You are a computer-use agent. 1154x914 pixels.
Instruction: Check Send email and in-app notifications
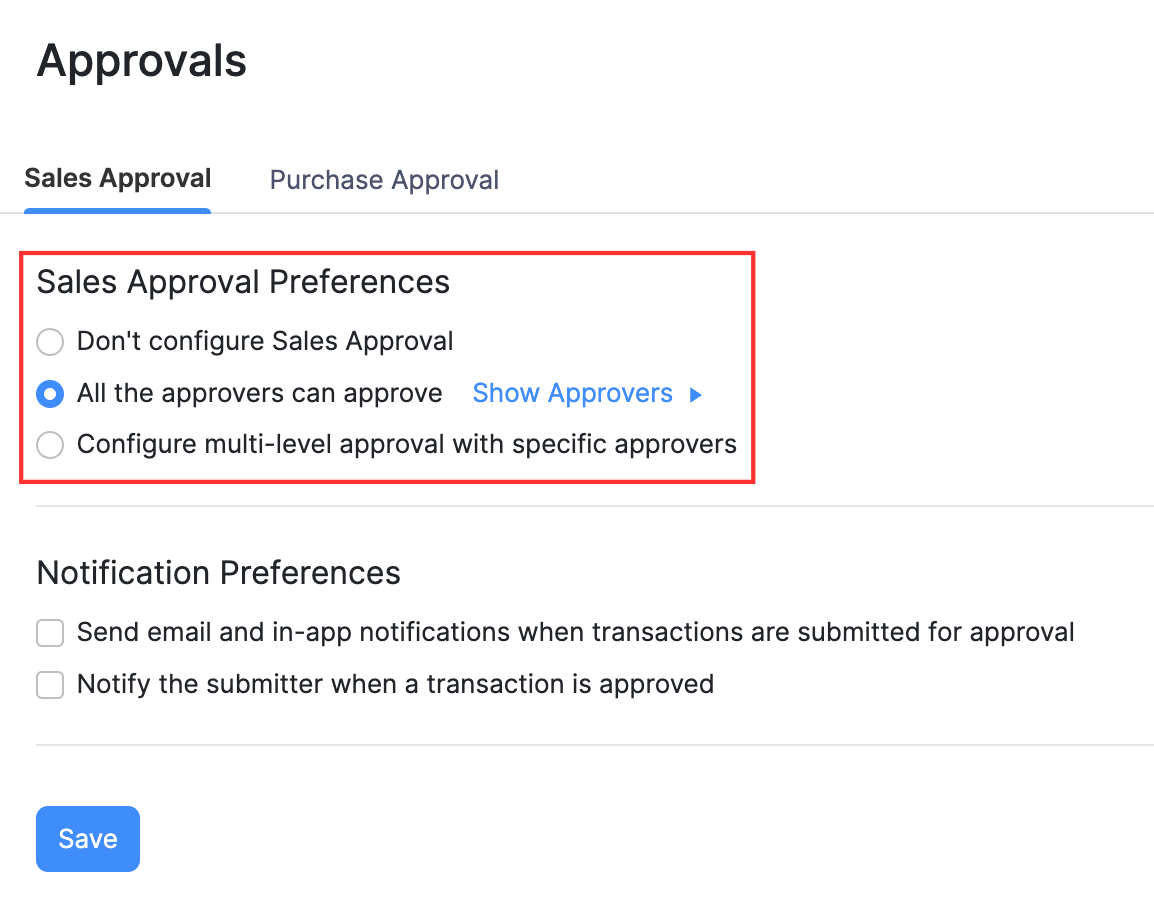click(50, 632)
